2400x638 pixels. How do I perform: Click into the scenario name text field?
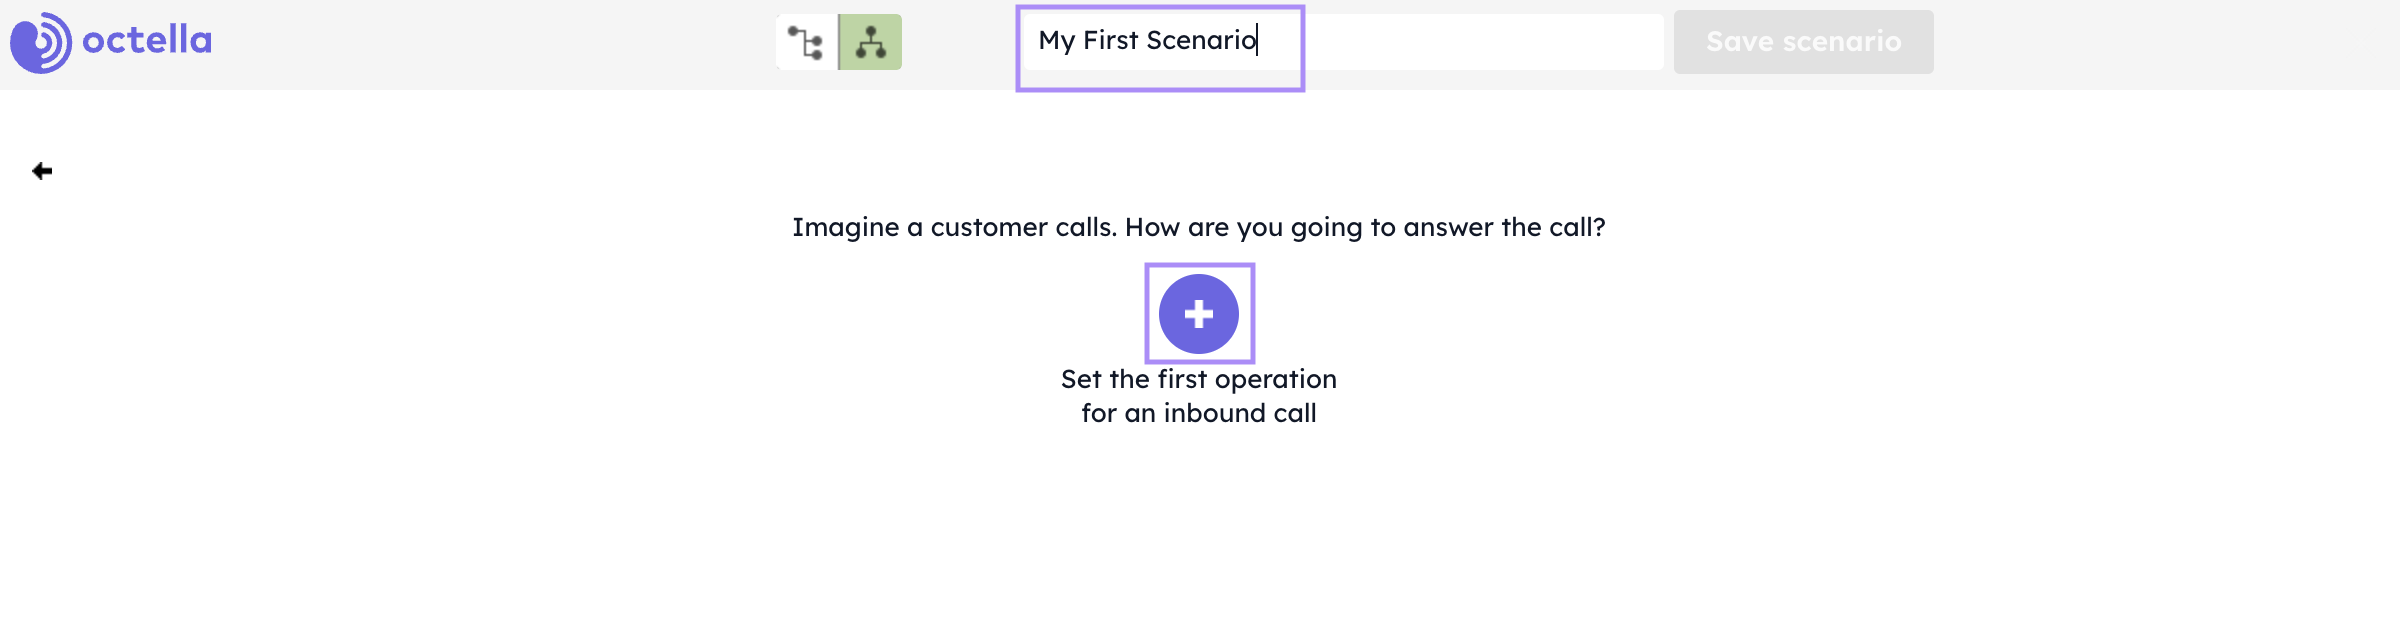[1340, 41]
